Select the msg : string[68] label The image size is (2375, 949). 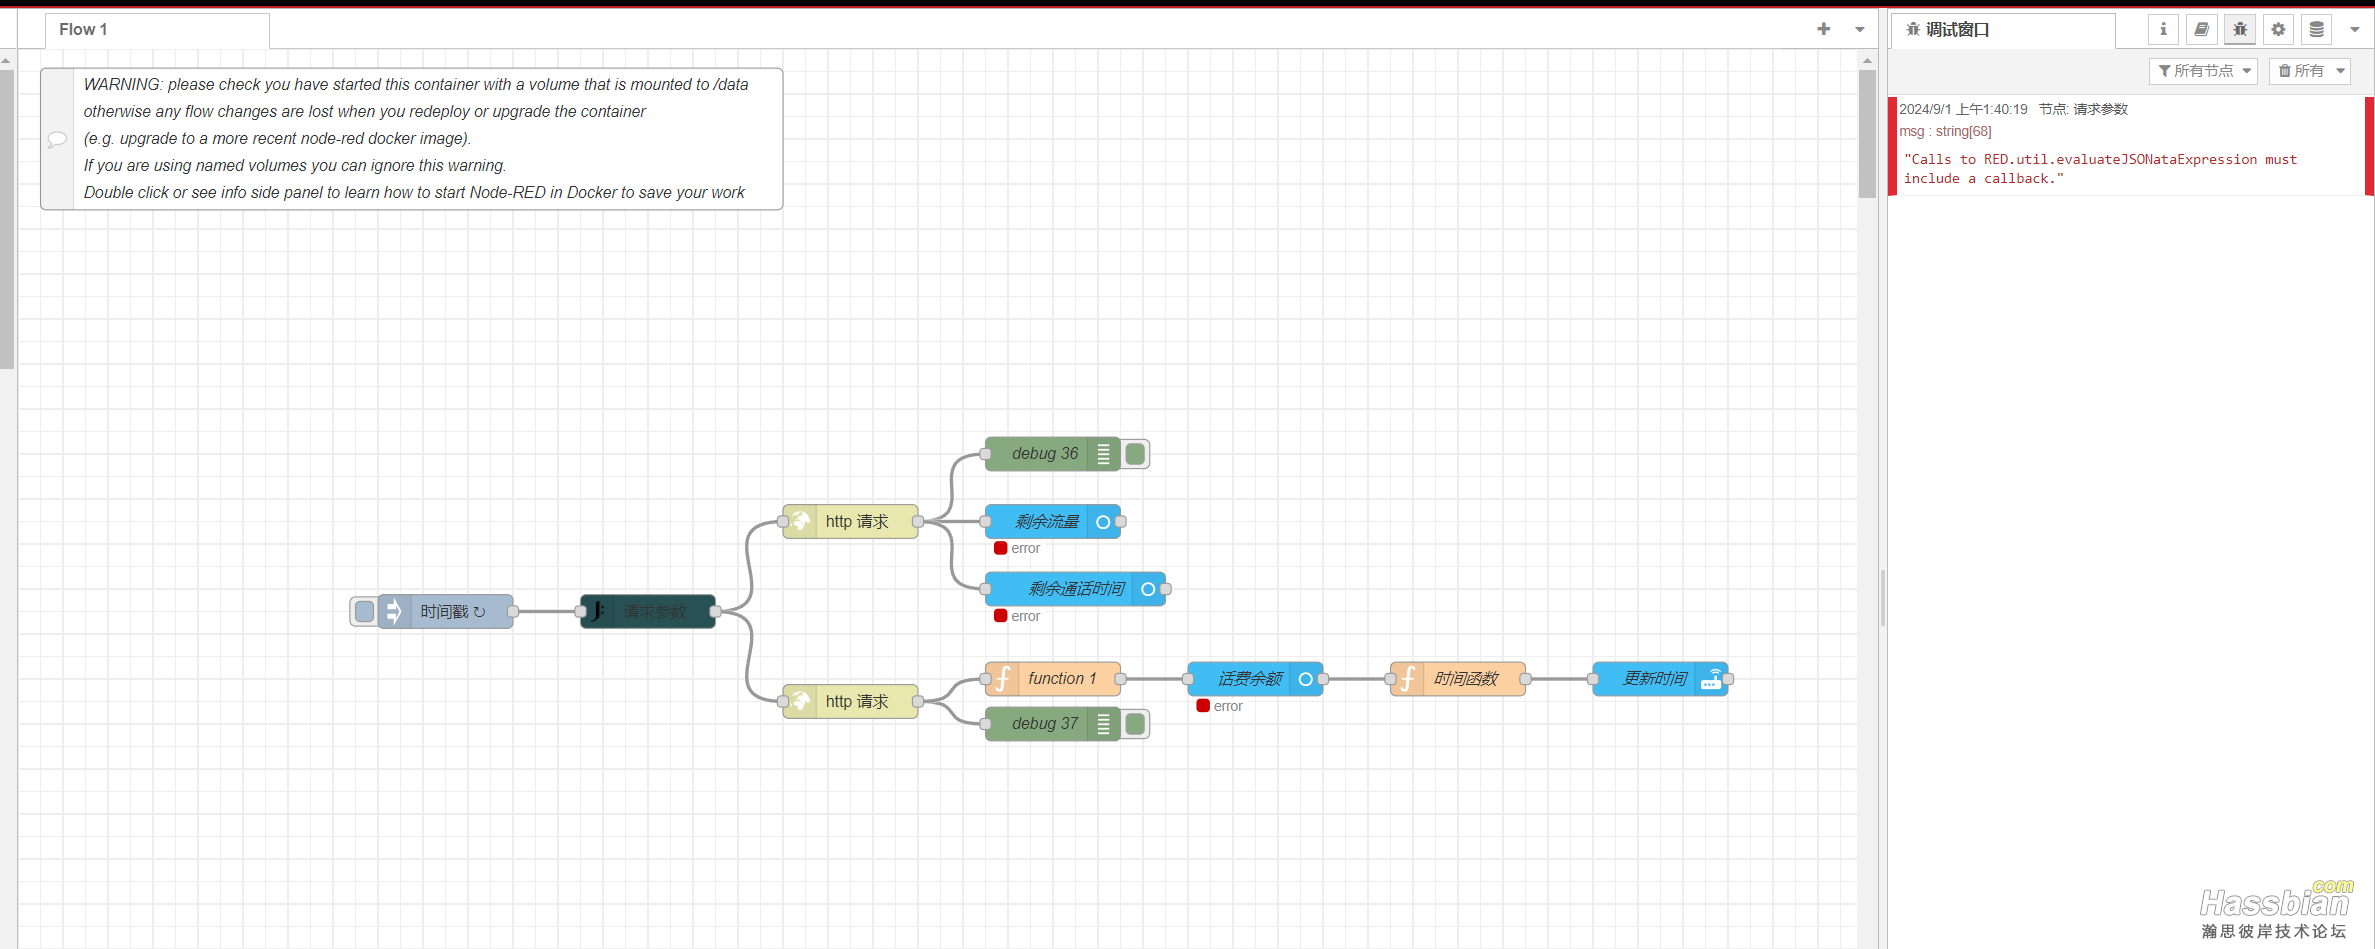[1945, 131]
